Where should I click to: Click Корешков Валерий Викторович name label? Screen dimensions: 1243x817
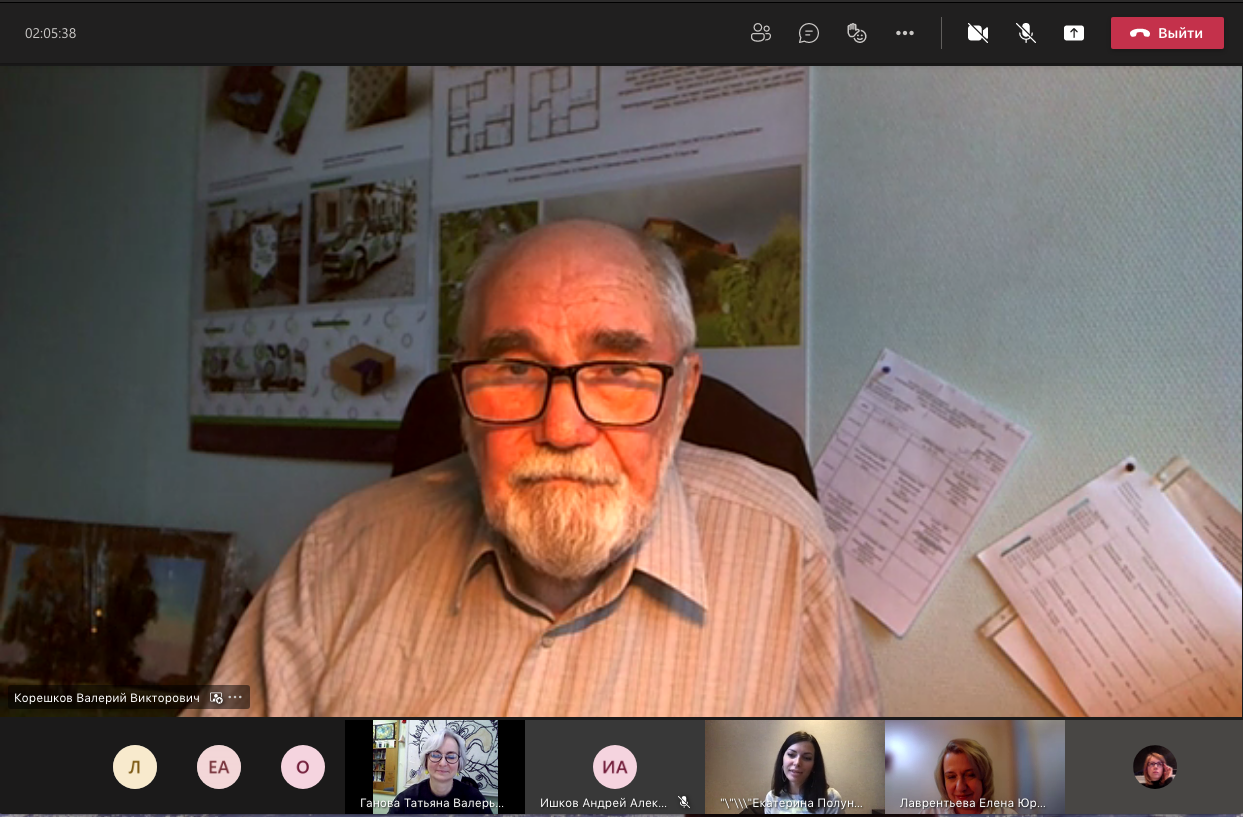point(107,698)
